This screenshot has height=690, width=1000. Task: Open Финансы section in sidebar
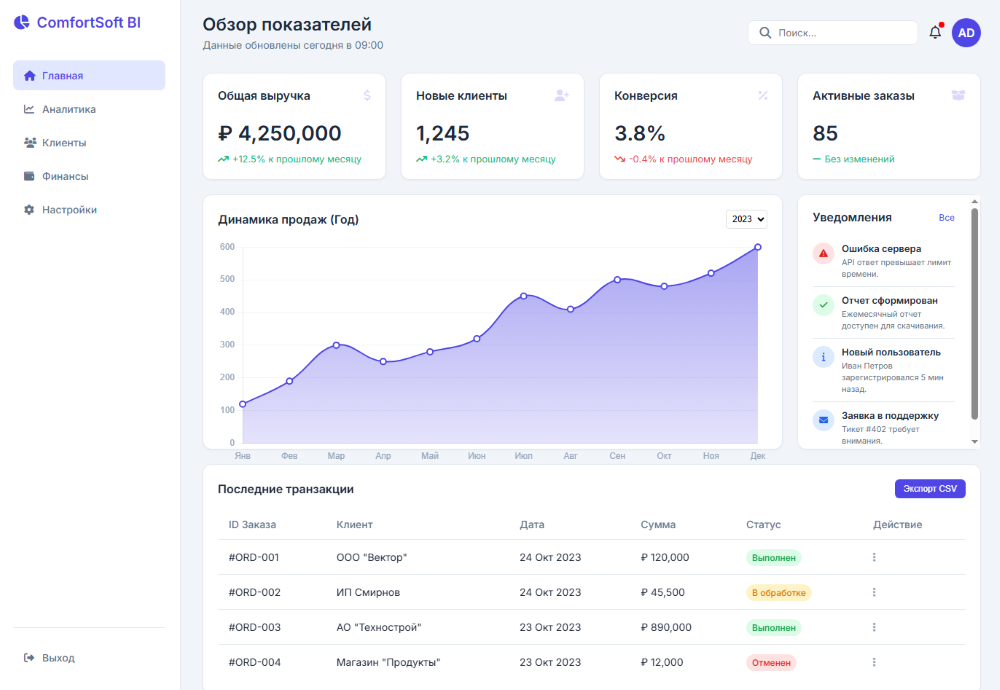65,176
